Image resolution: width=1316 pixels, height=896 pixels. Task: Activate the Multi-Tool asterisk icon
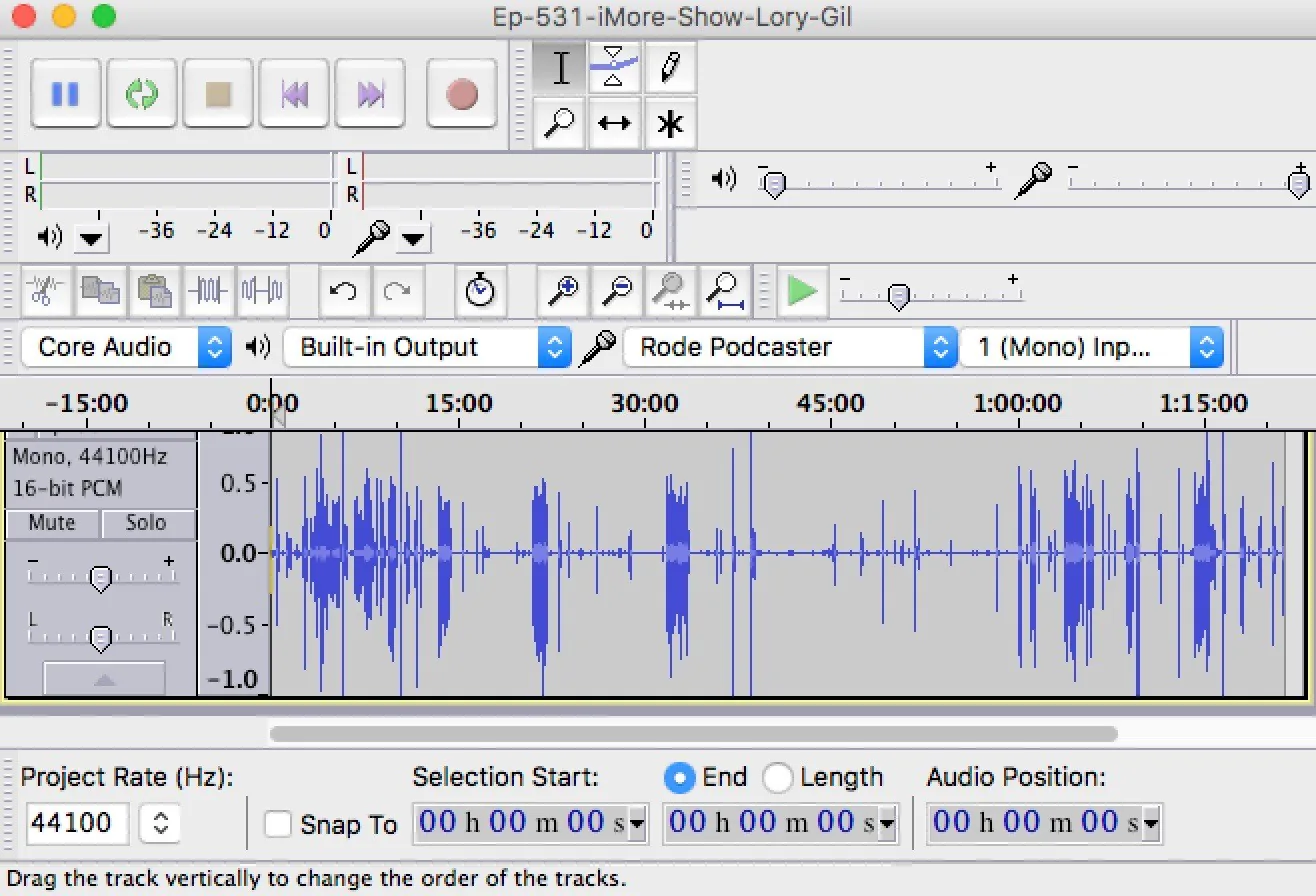pos(670,123)
